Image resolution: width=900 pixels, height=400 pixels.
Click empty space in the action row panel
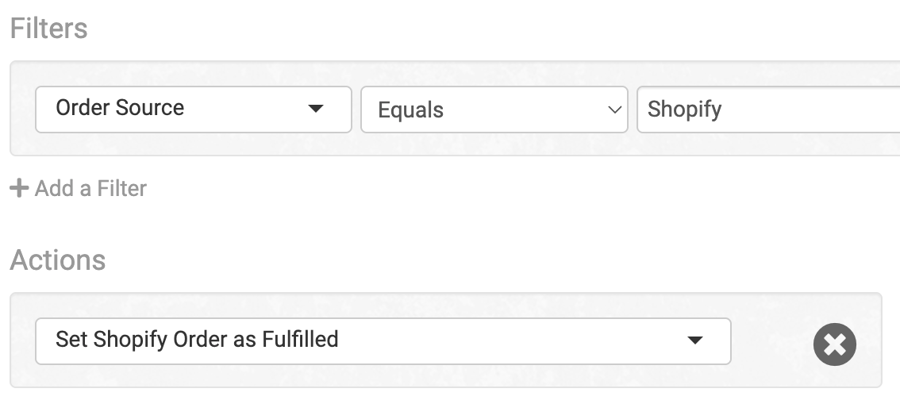click(x=772, y=341)
